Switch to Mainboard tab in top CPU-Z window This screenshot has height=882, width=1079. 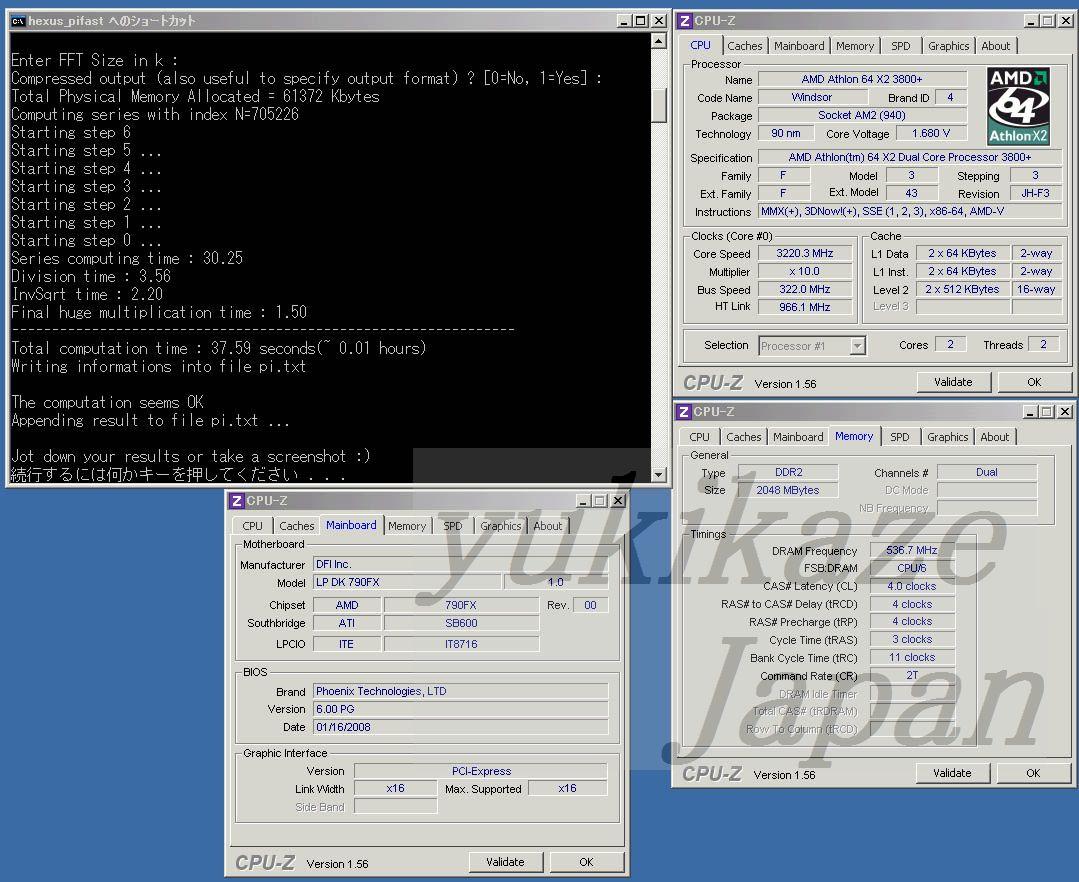799,46
